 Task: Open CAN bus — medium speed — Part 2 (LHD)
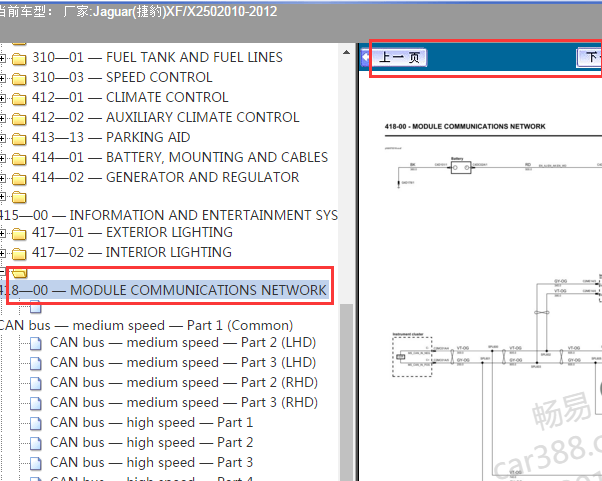point(183,342)
